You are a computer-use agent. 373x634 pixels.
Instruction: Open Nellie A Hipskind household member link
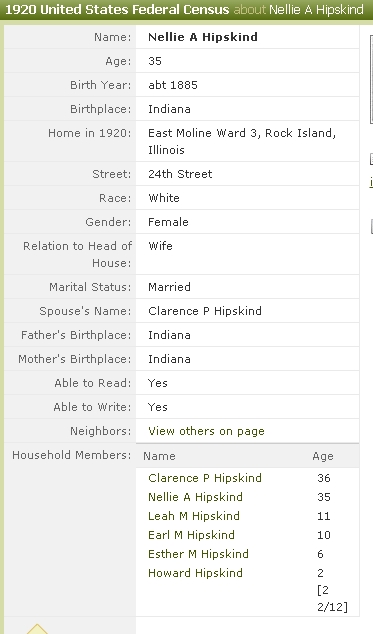click(x=195, y=497)
